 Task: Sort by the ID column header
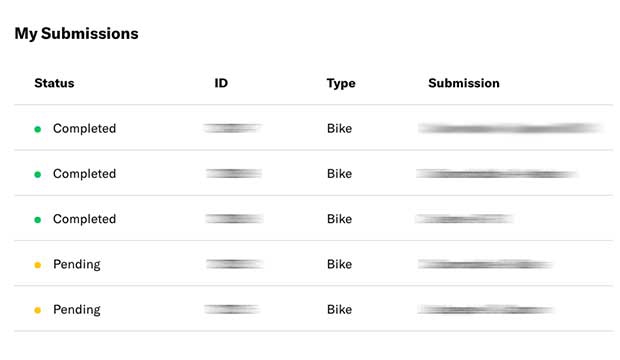pos(221,83)
